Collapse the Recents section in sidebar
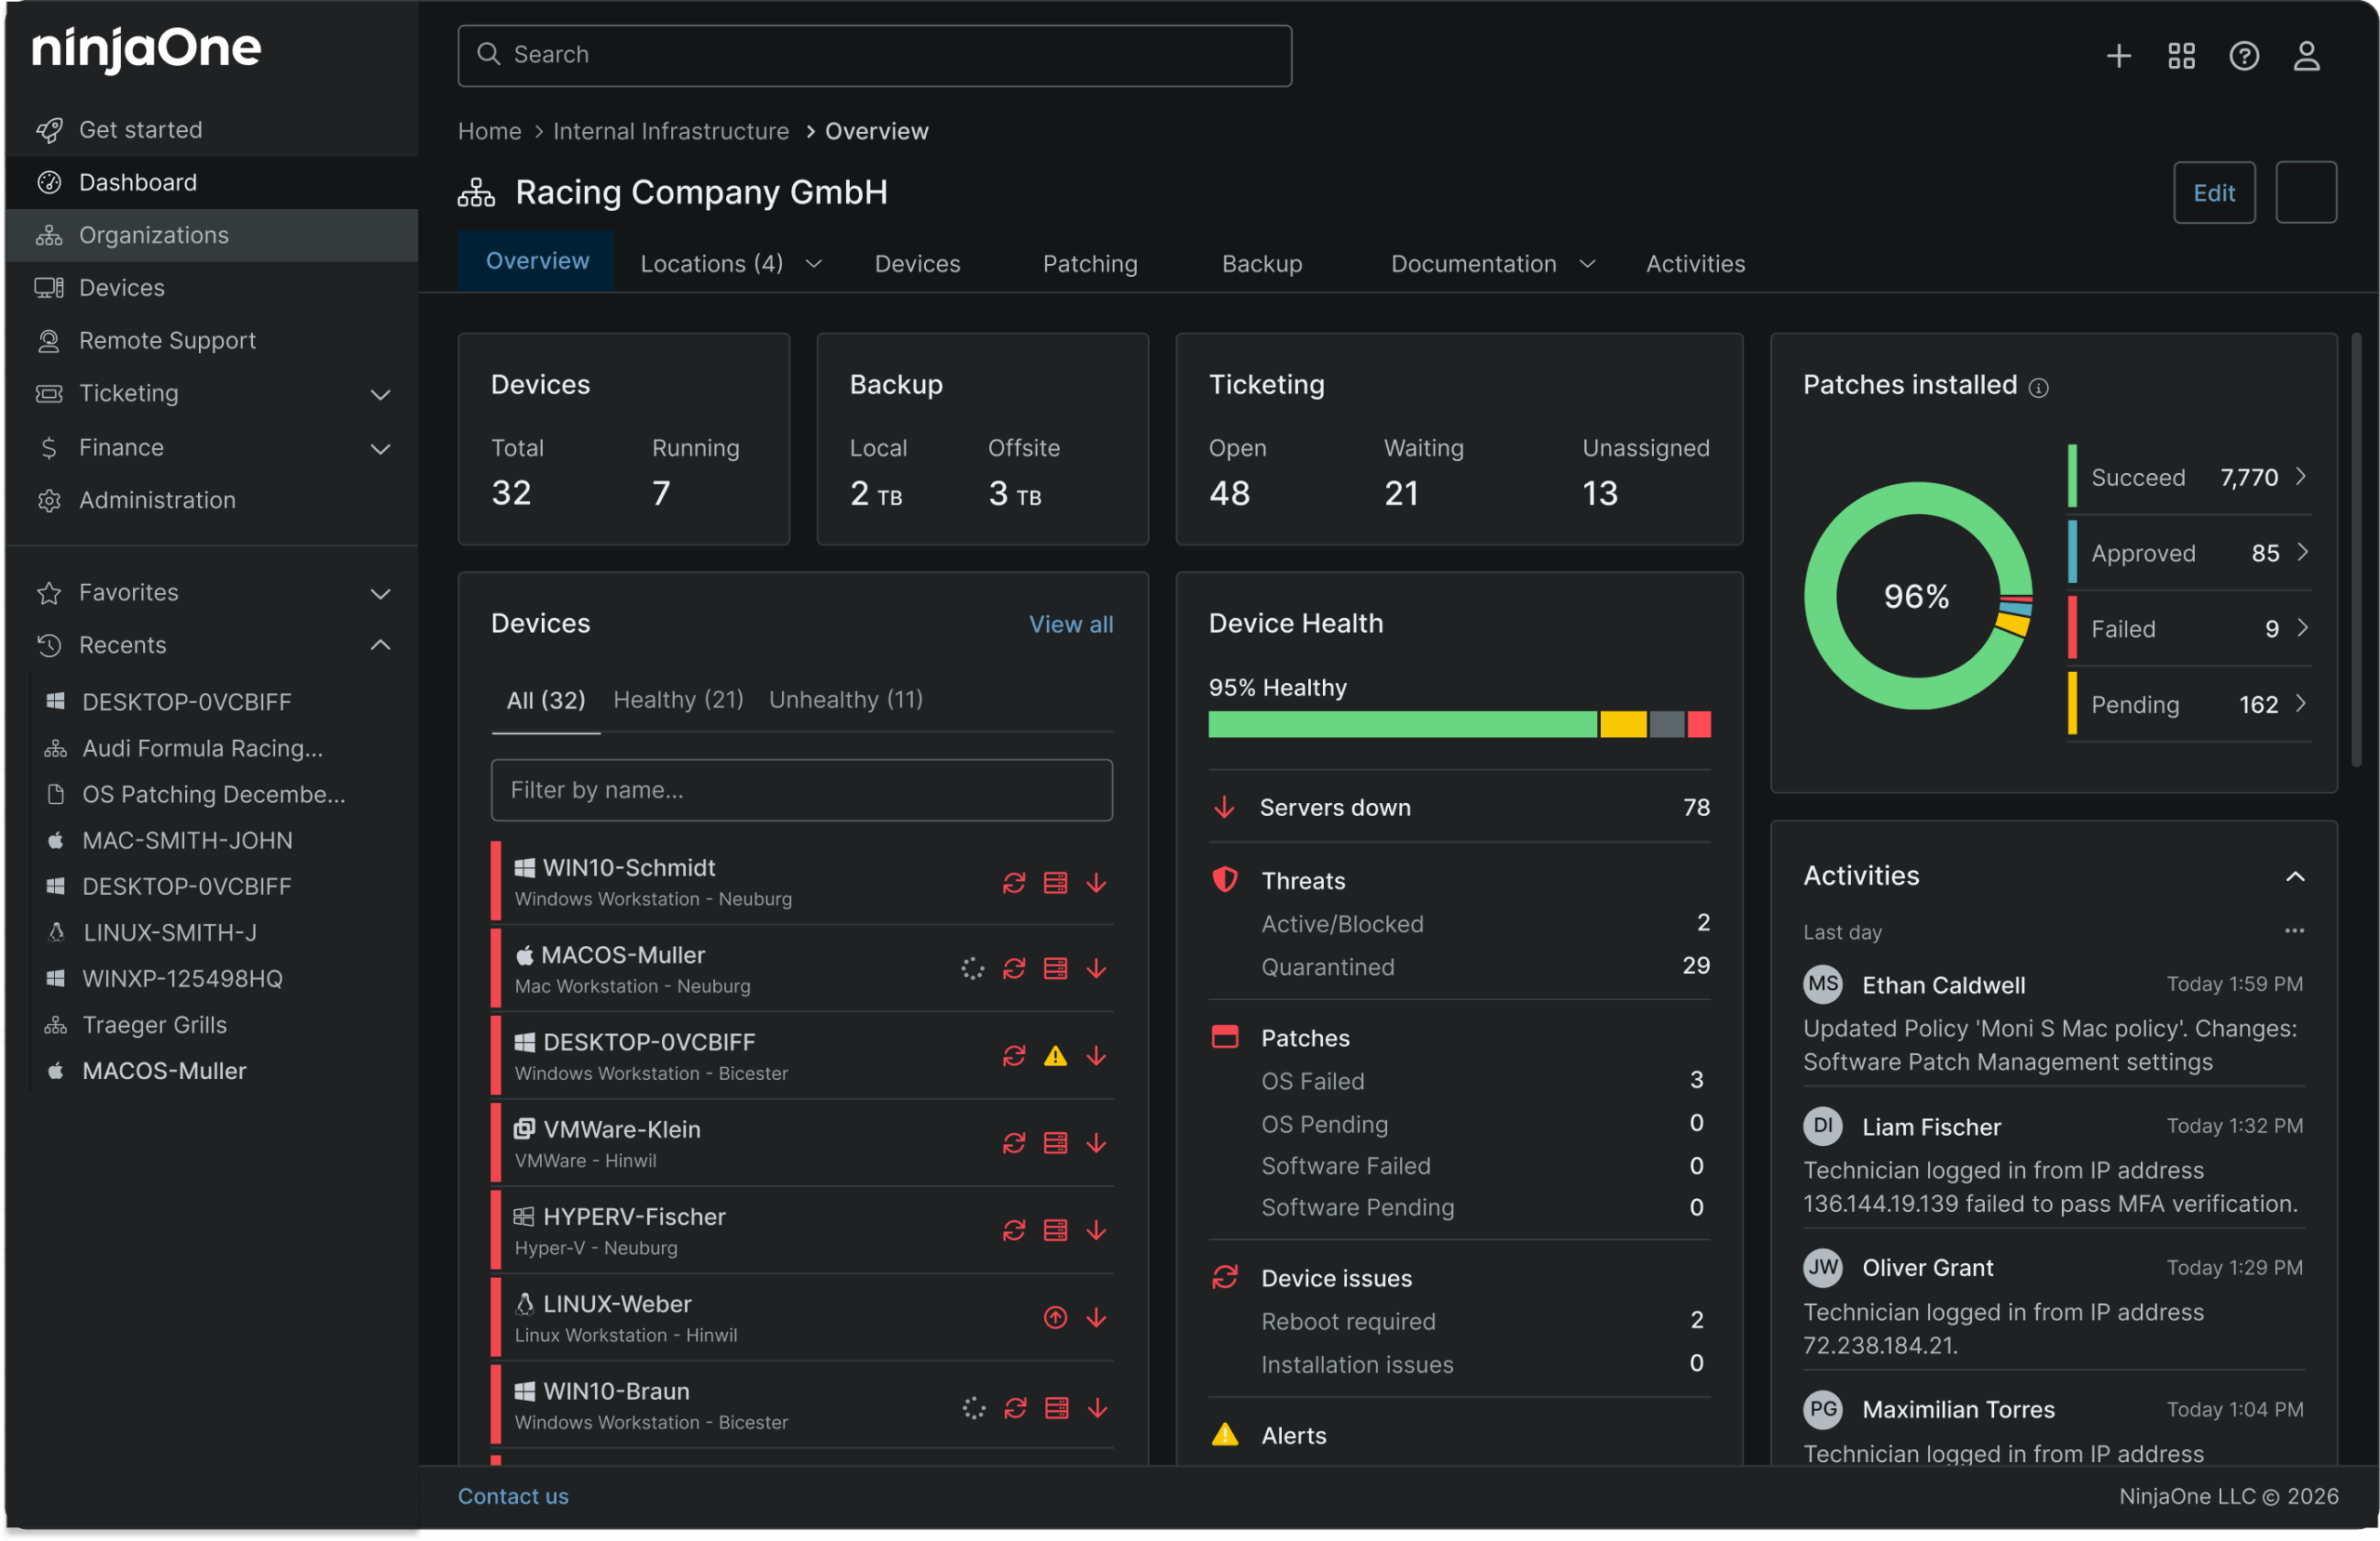The height and width of the screenshot is (1541, 2380). (x=381, y=645)
